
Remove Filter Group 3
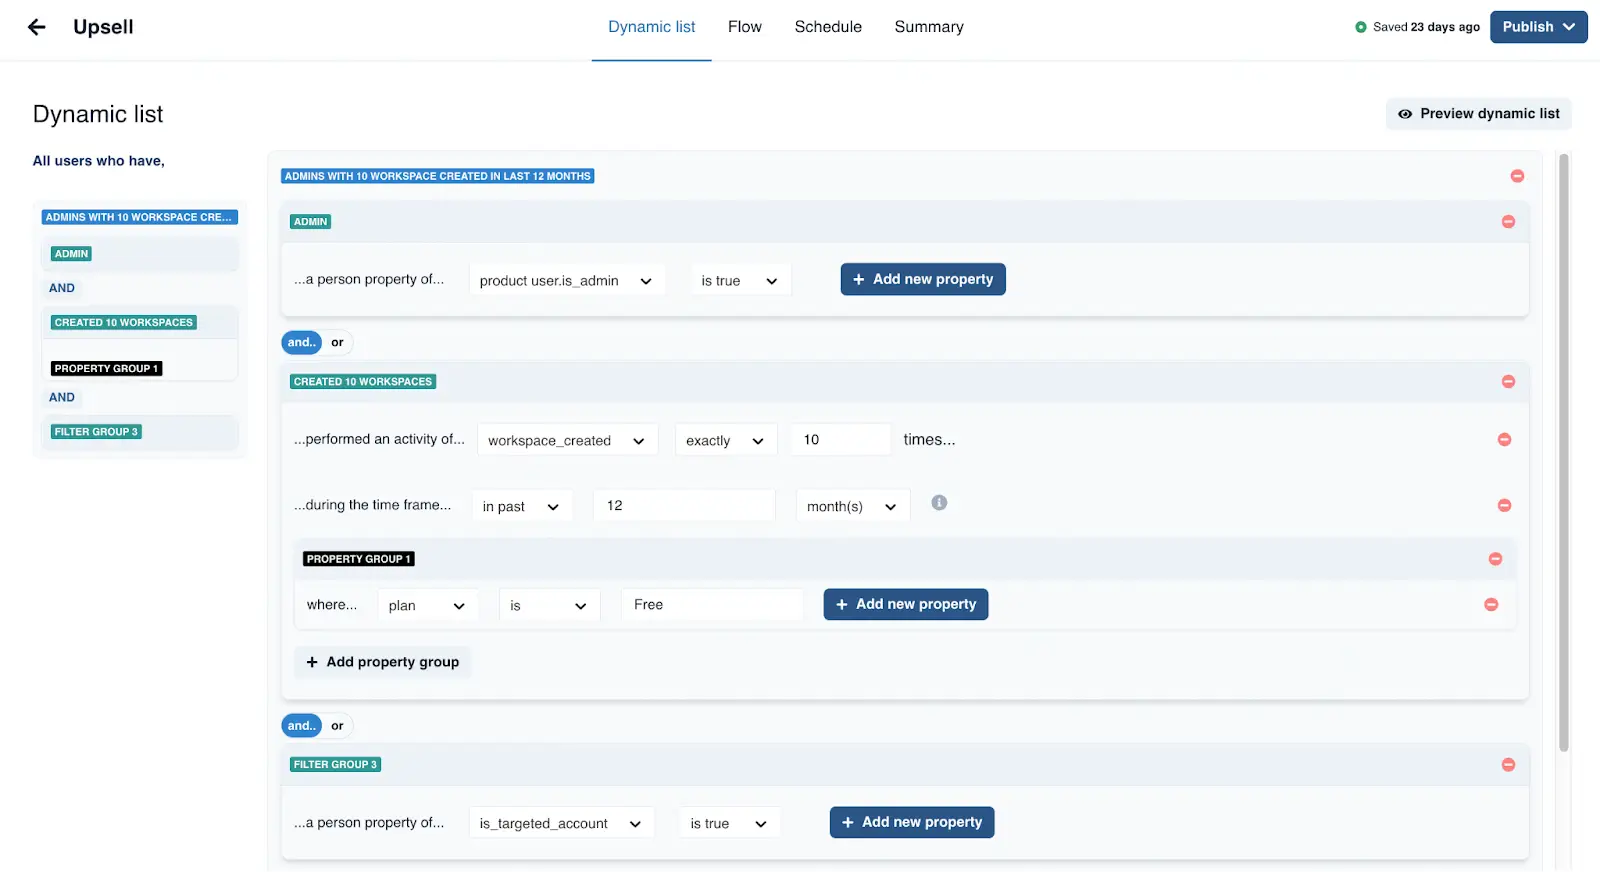click(x=1508, y=765)
